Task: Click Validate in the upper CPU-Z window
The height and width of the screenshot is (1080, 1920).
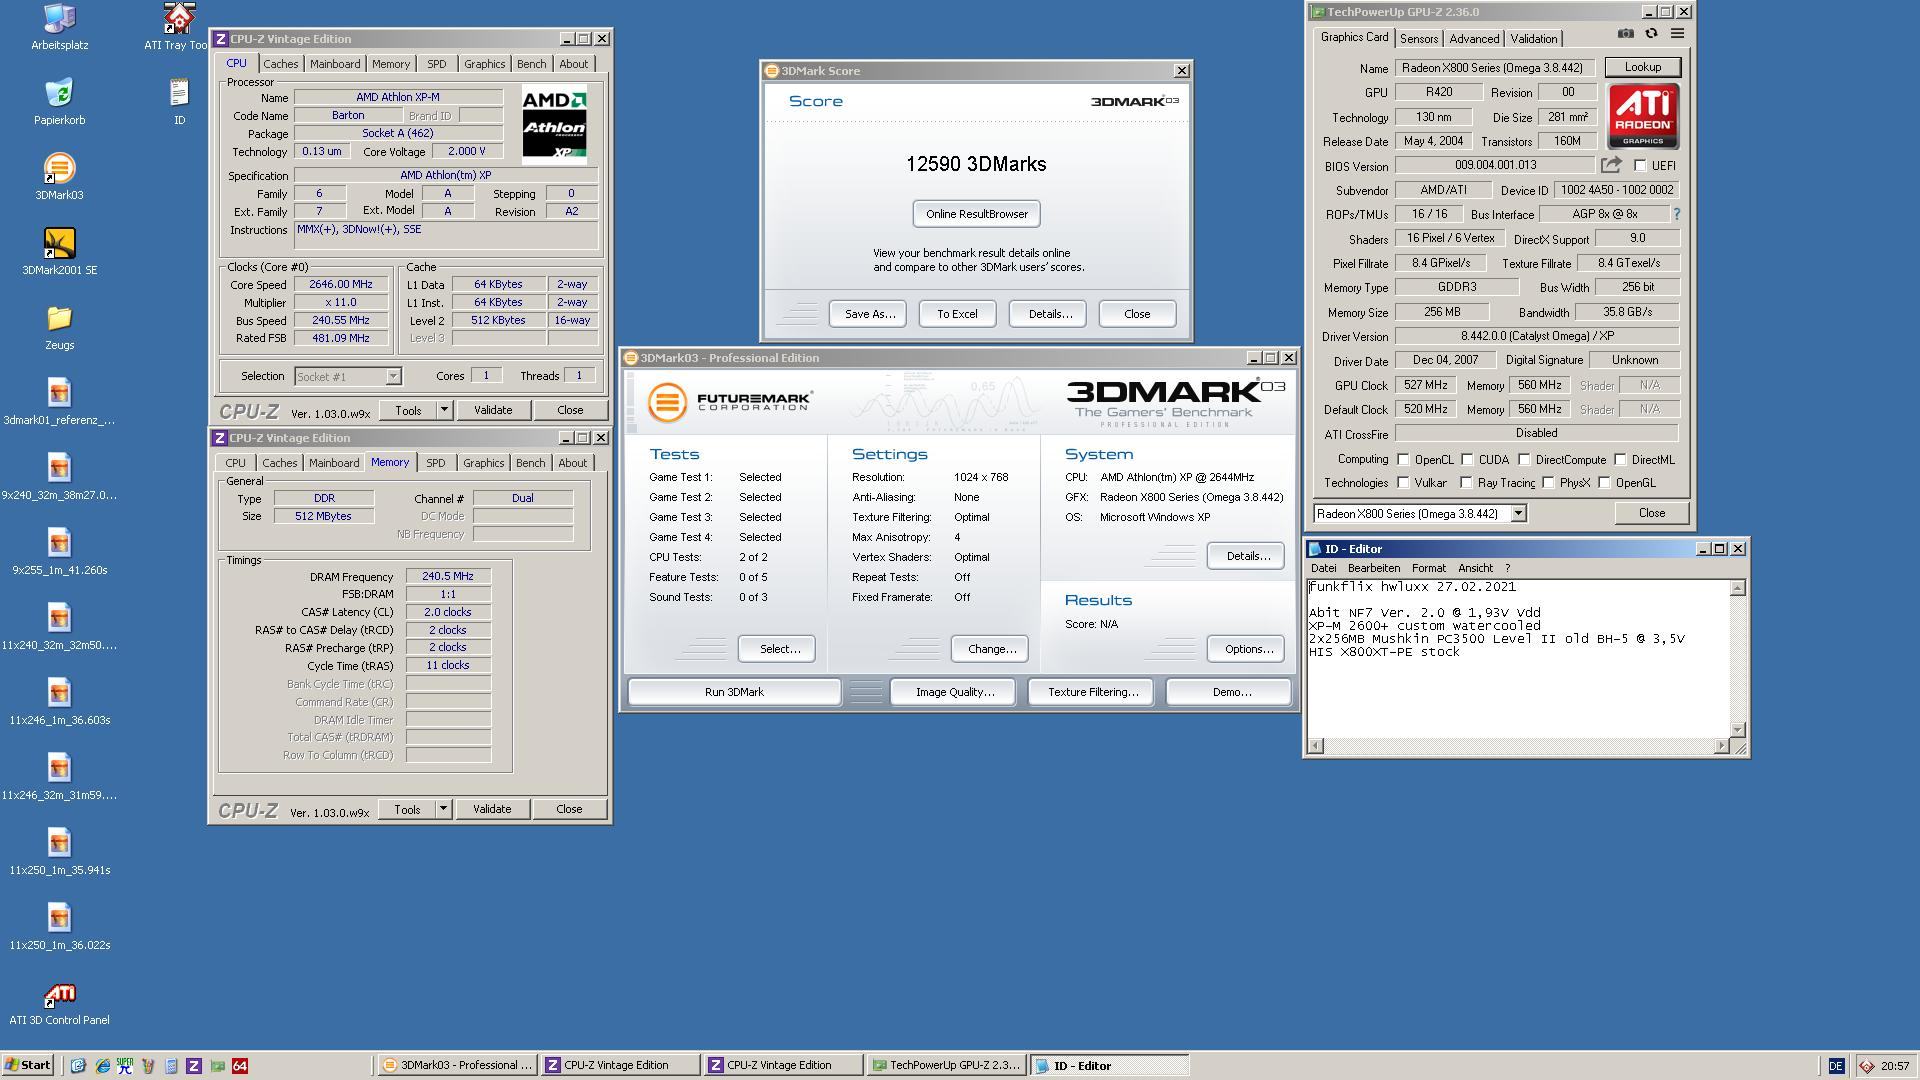Action: tap(492, 410)
